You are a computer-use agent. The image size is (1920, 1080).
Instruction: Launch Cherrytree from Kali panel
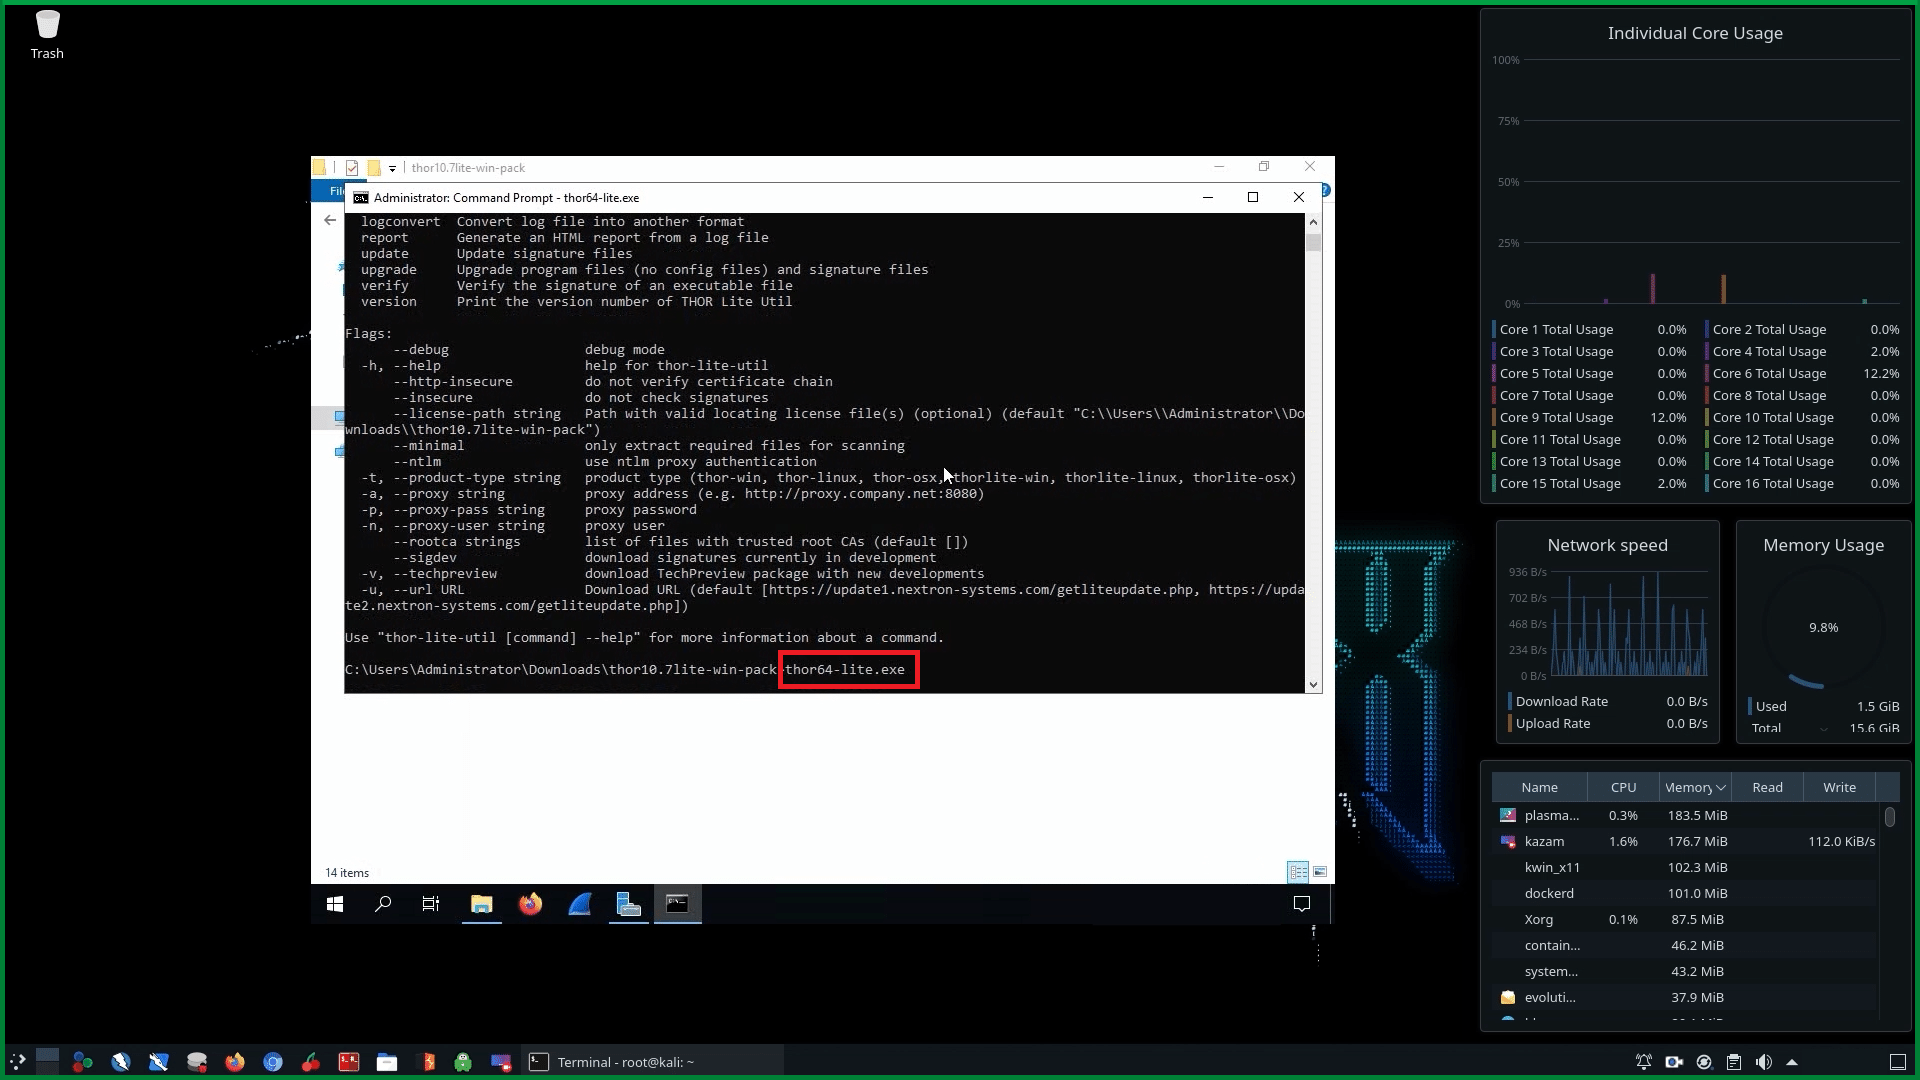(311, 1062)
